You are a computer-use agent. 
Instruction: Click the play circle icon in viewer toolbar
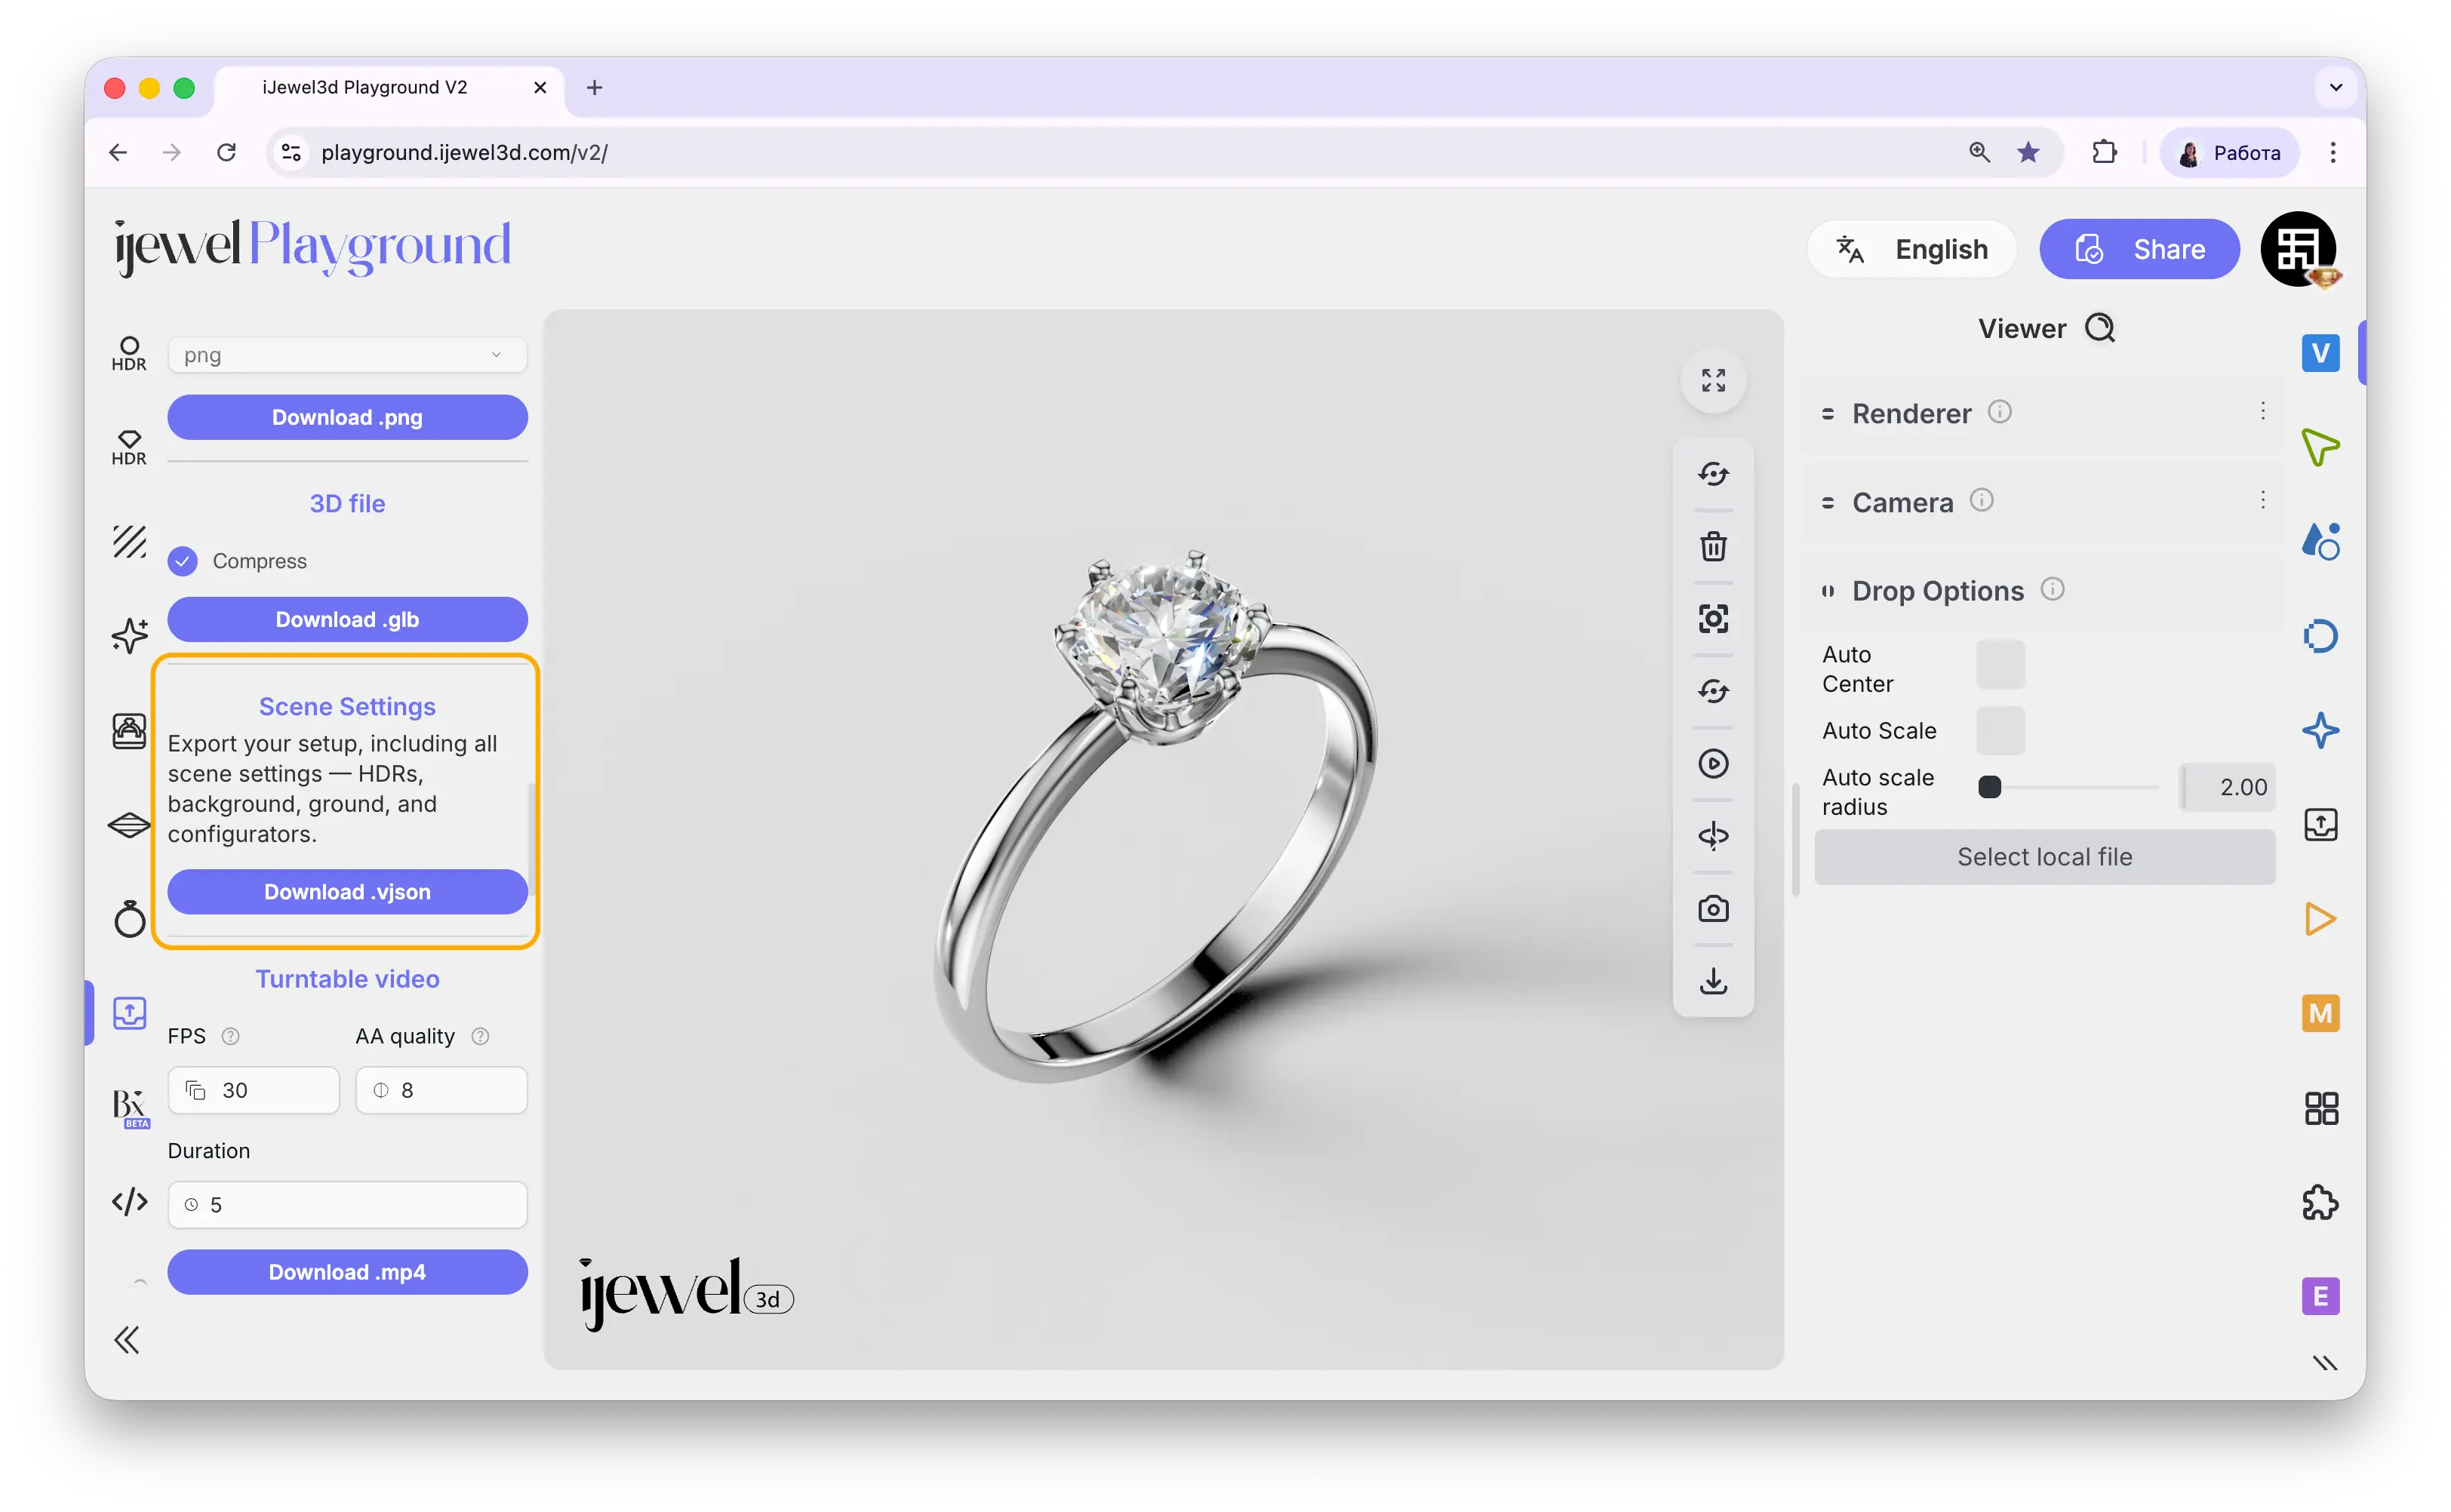1713,764
